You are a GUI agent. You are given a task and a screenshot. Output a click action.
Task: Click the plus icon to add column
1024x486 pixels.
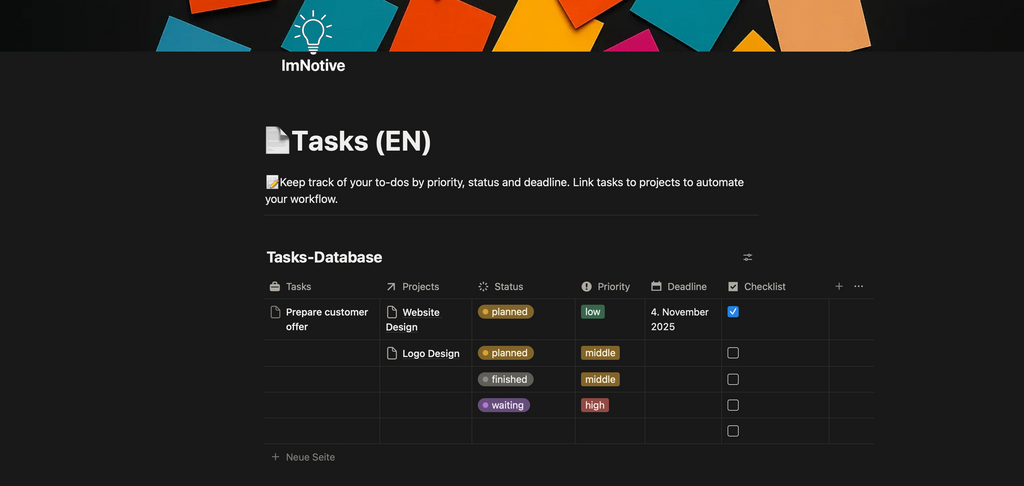coord(839,287)
